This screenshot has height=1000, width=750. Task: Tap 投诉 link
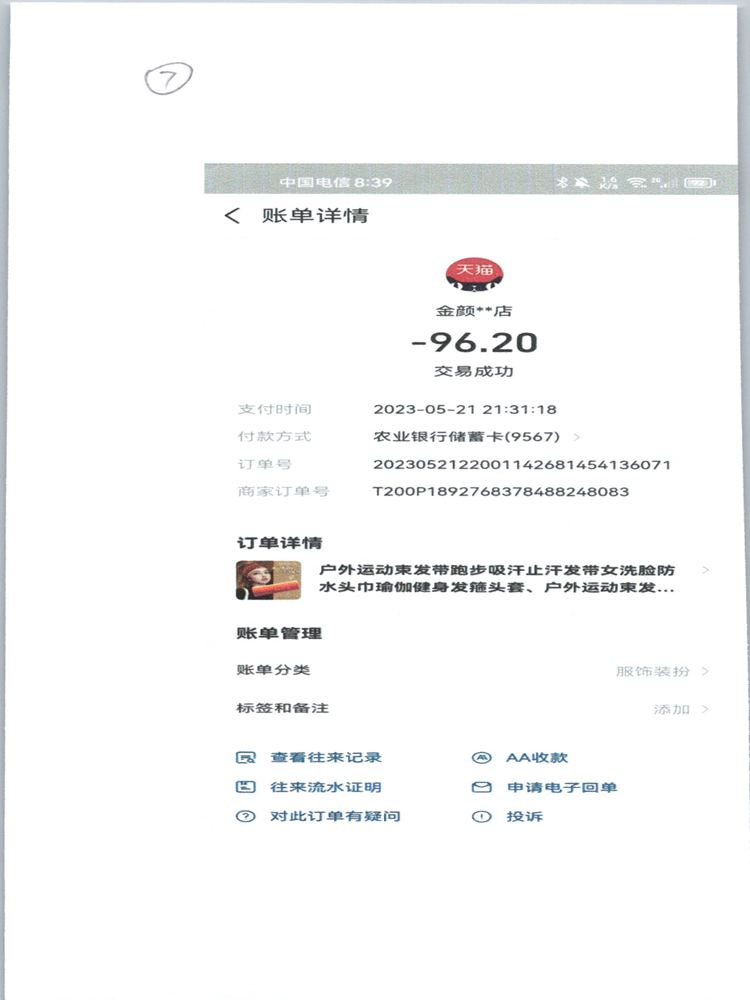pos(524,816)
